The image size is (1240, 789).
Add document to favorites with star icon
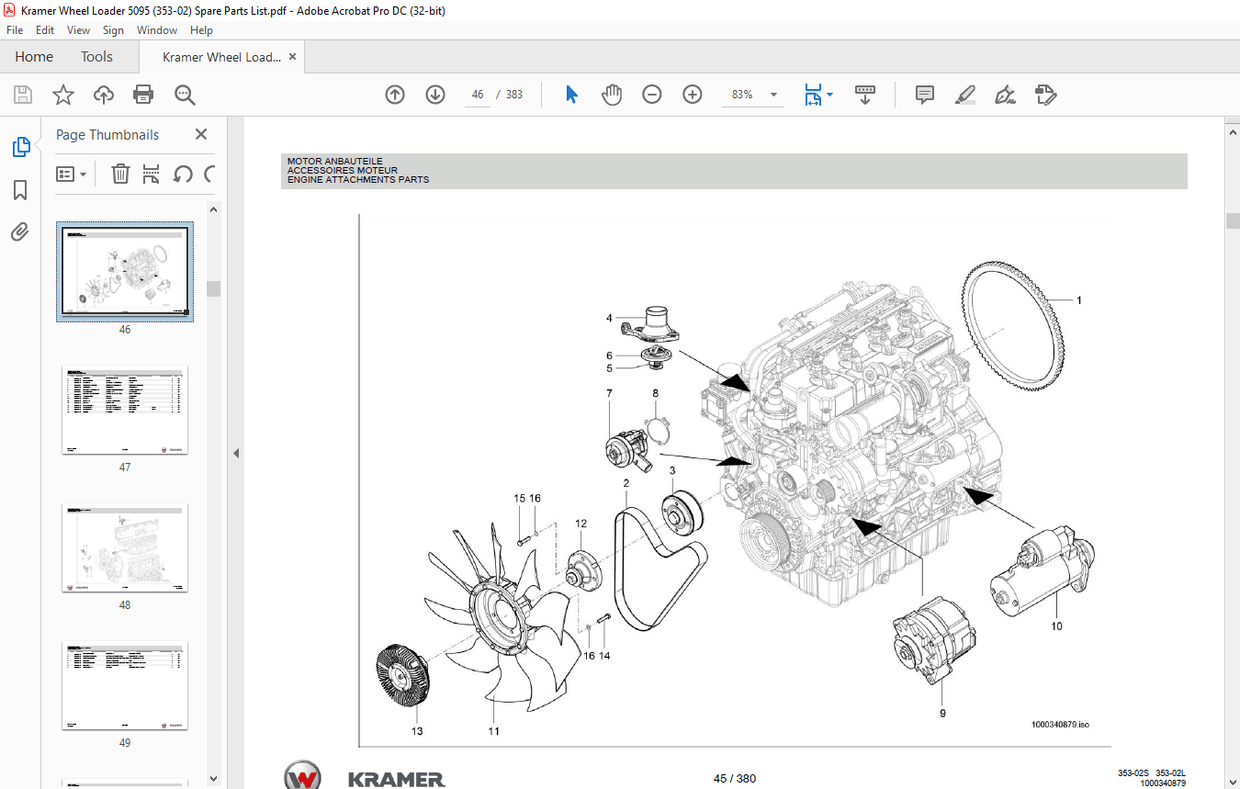[63, 94]
